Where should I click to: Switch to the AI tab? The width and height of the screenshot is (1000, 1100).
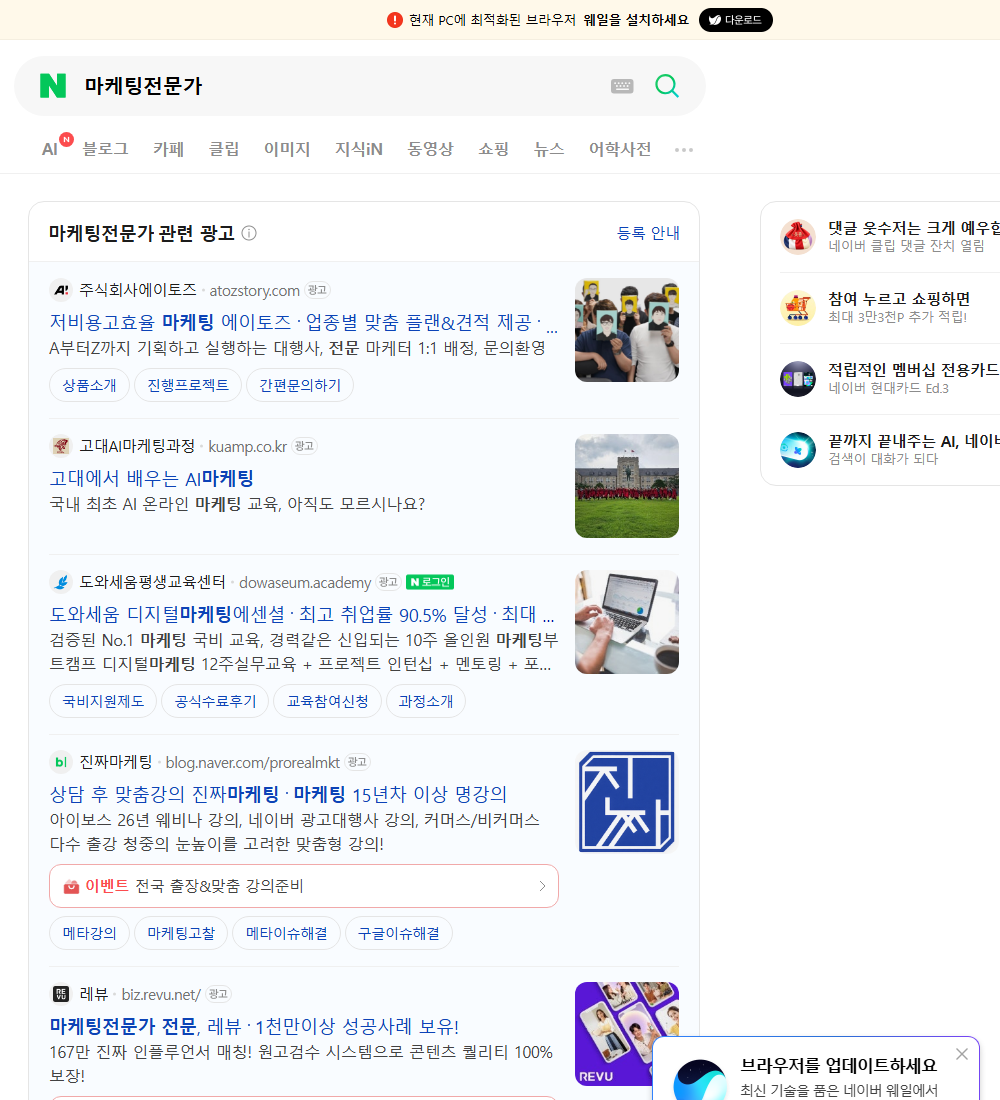point(50,149)
